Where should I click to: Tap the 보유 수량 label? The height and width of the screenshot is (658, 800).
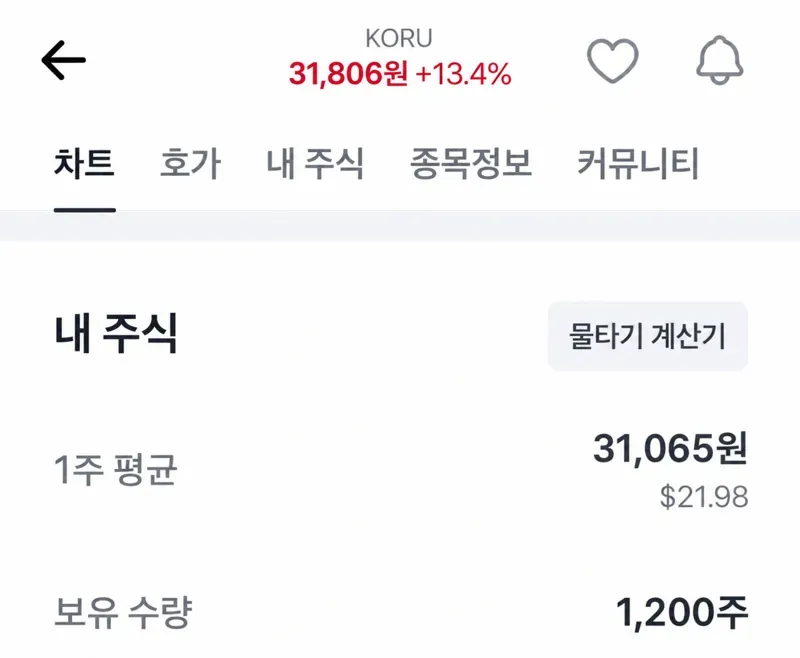click(123, 612)
